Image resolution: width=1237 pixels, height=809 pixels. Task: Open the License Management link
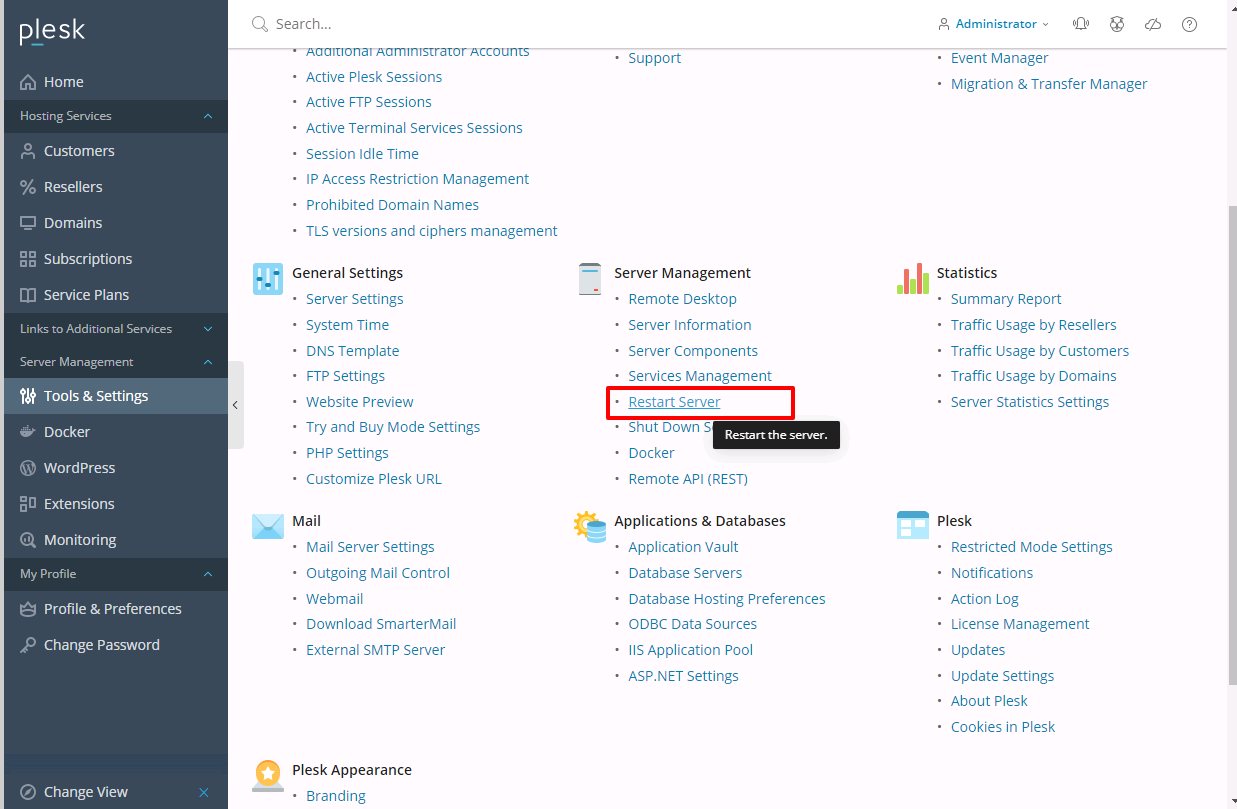tap(1020, 624)
